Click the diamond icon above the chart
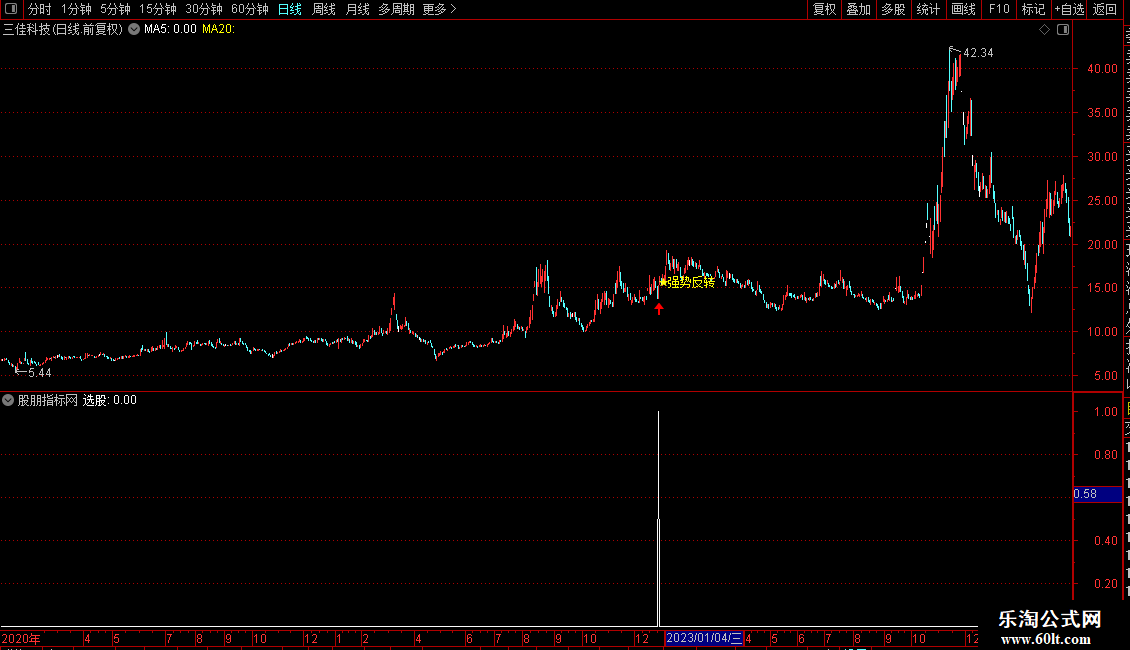Viewport: 1130px width, 650px height. (1044, 30)
